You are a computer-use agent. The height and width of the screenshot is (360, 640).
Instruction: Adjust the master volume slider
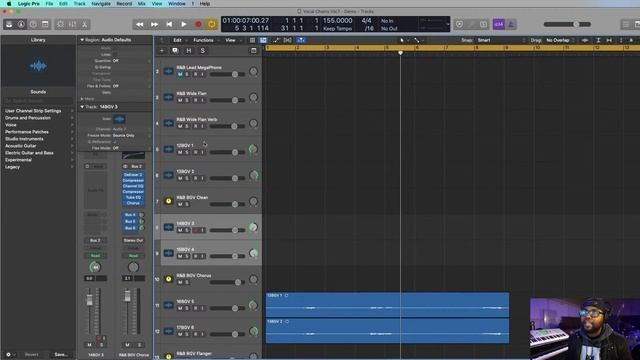tap(567, 24)
